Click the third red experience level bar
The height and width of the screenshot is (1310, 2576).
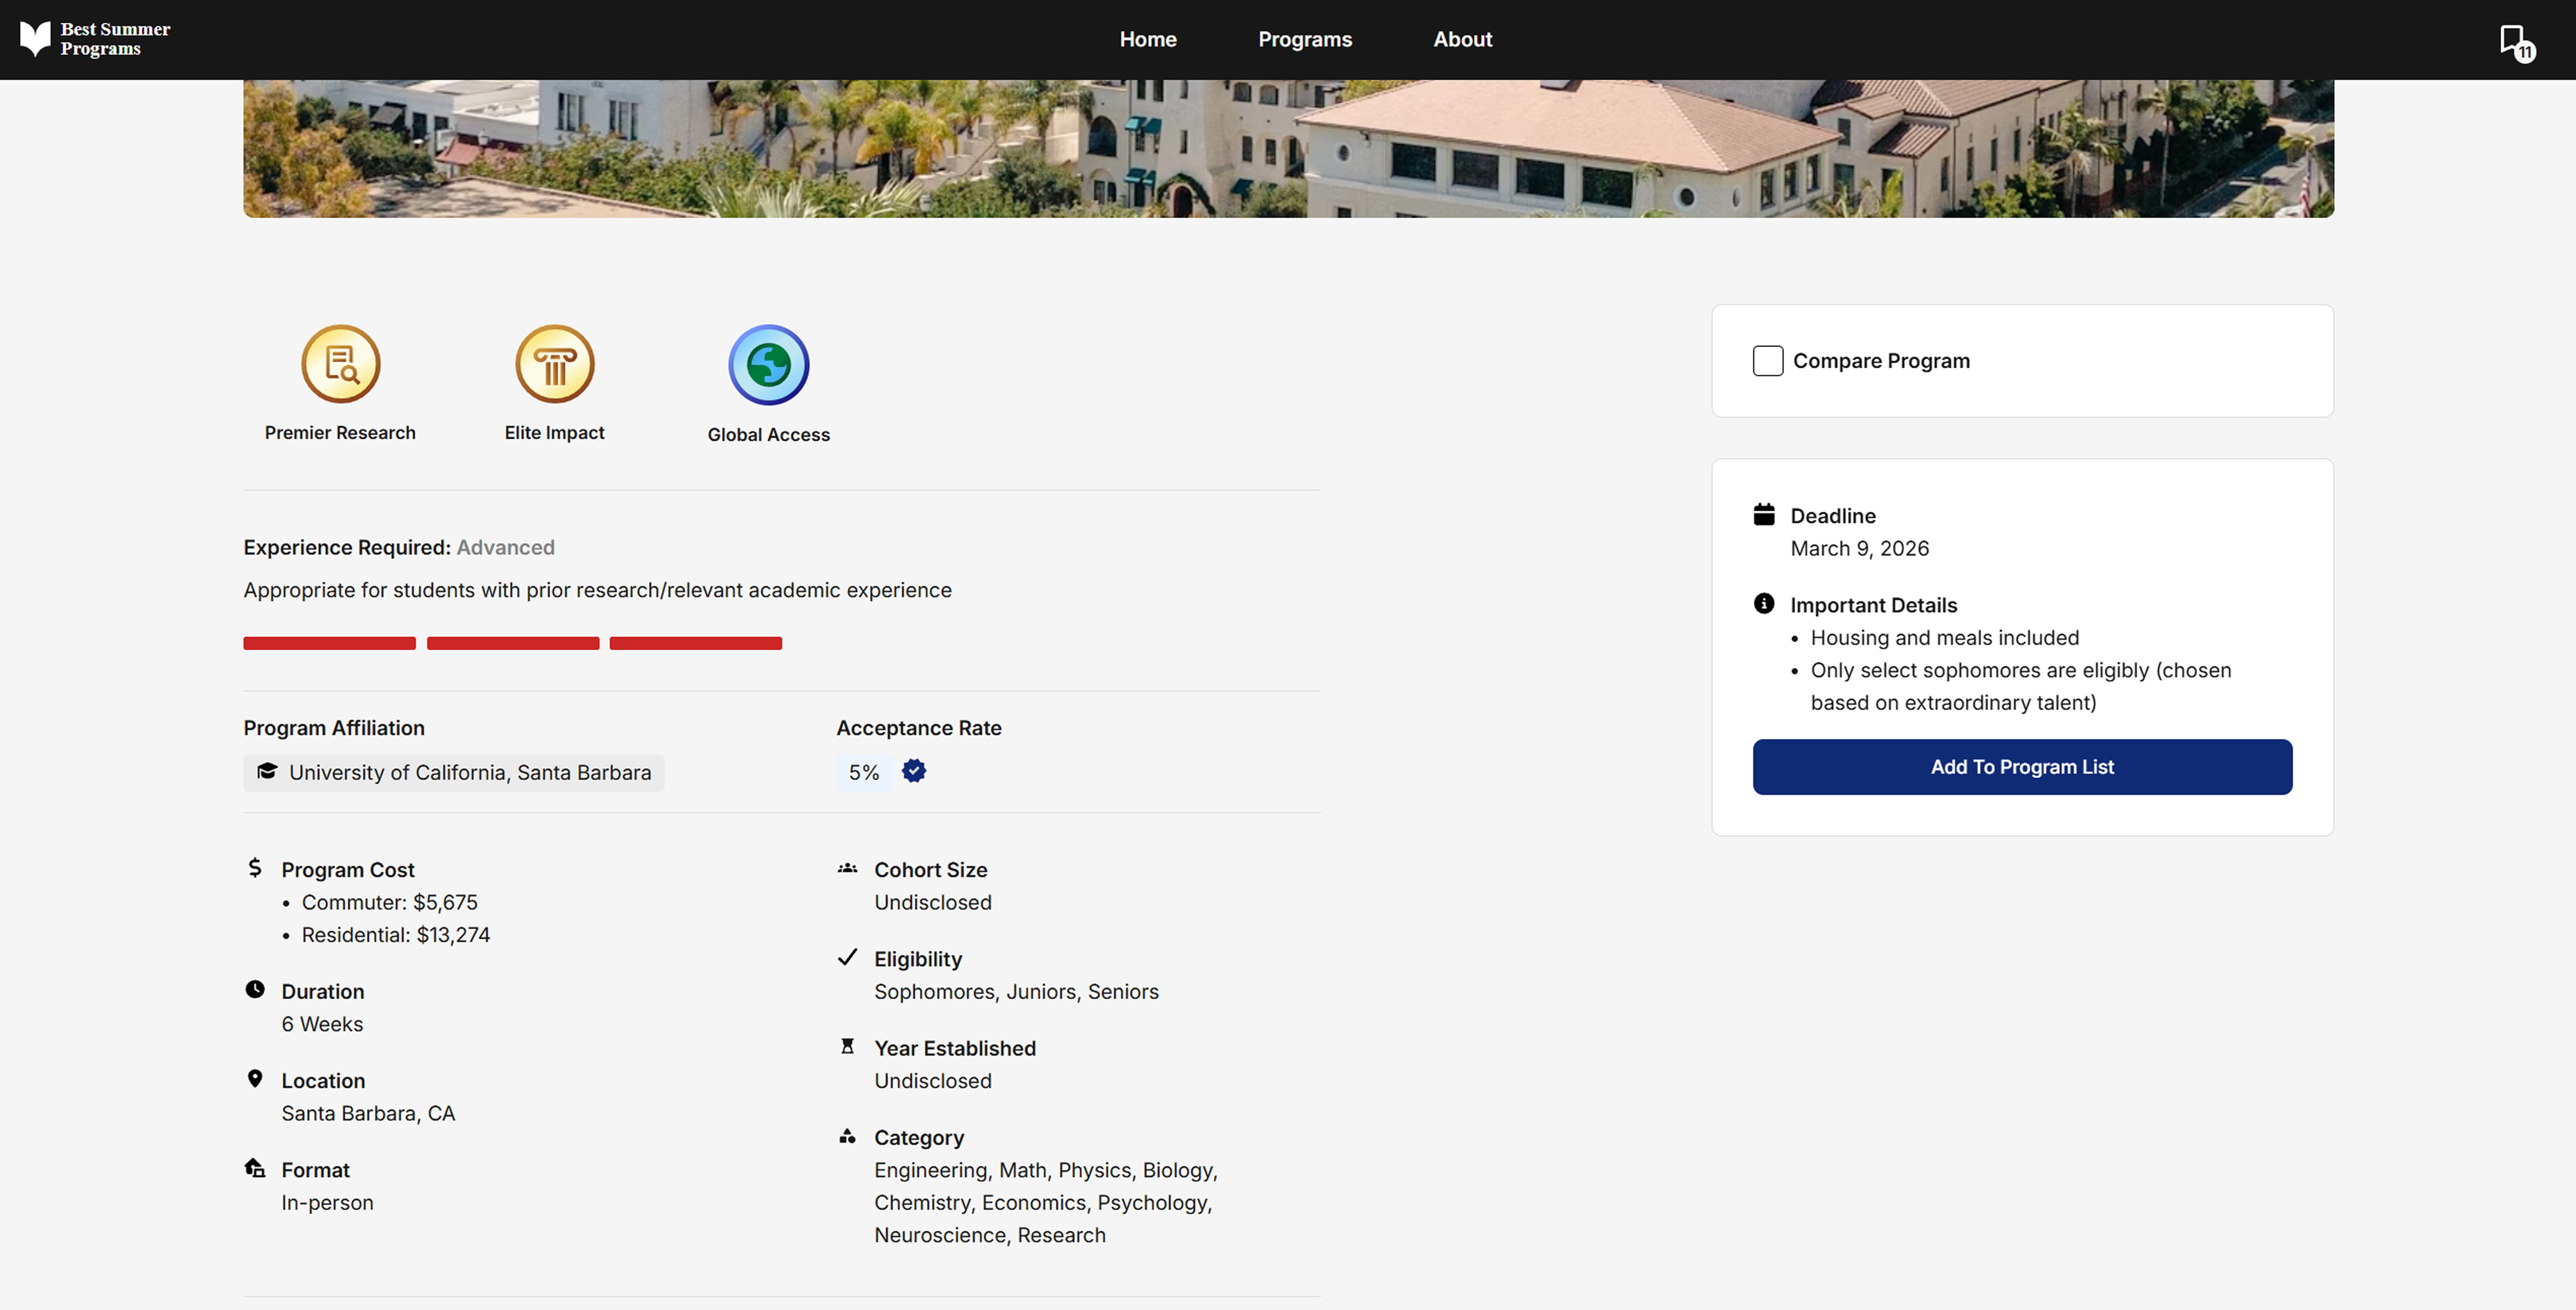tap(696, 643)
